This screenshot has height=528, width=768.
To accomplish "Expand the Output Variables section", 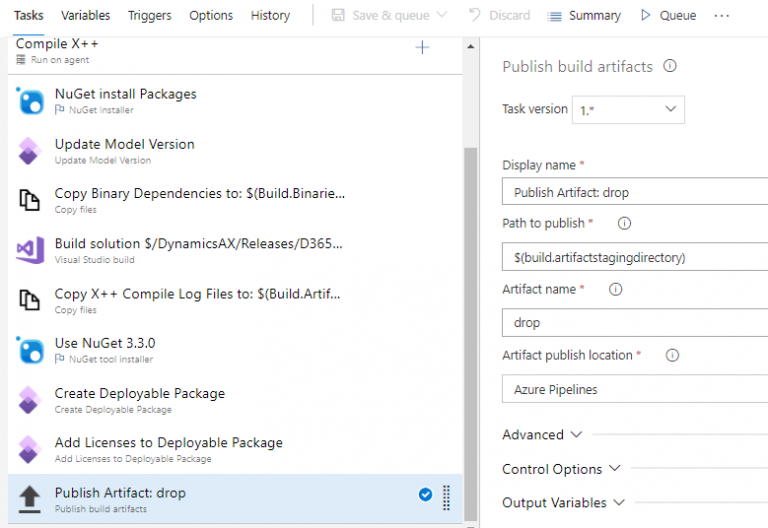I will pyautogui.click(x=563, y=503).
